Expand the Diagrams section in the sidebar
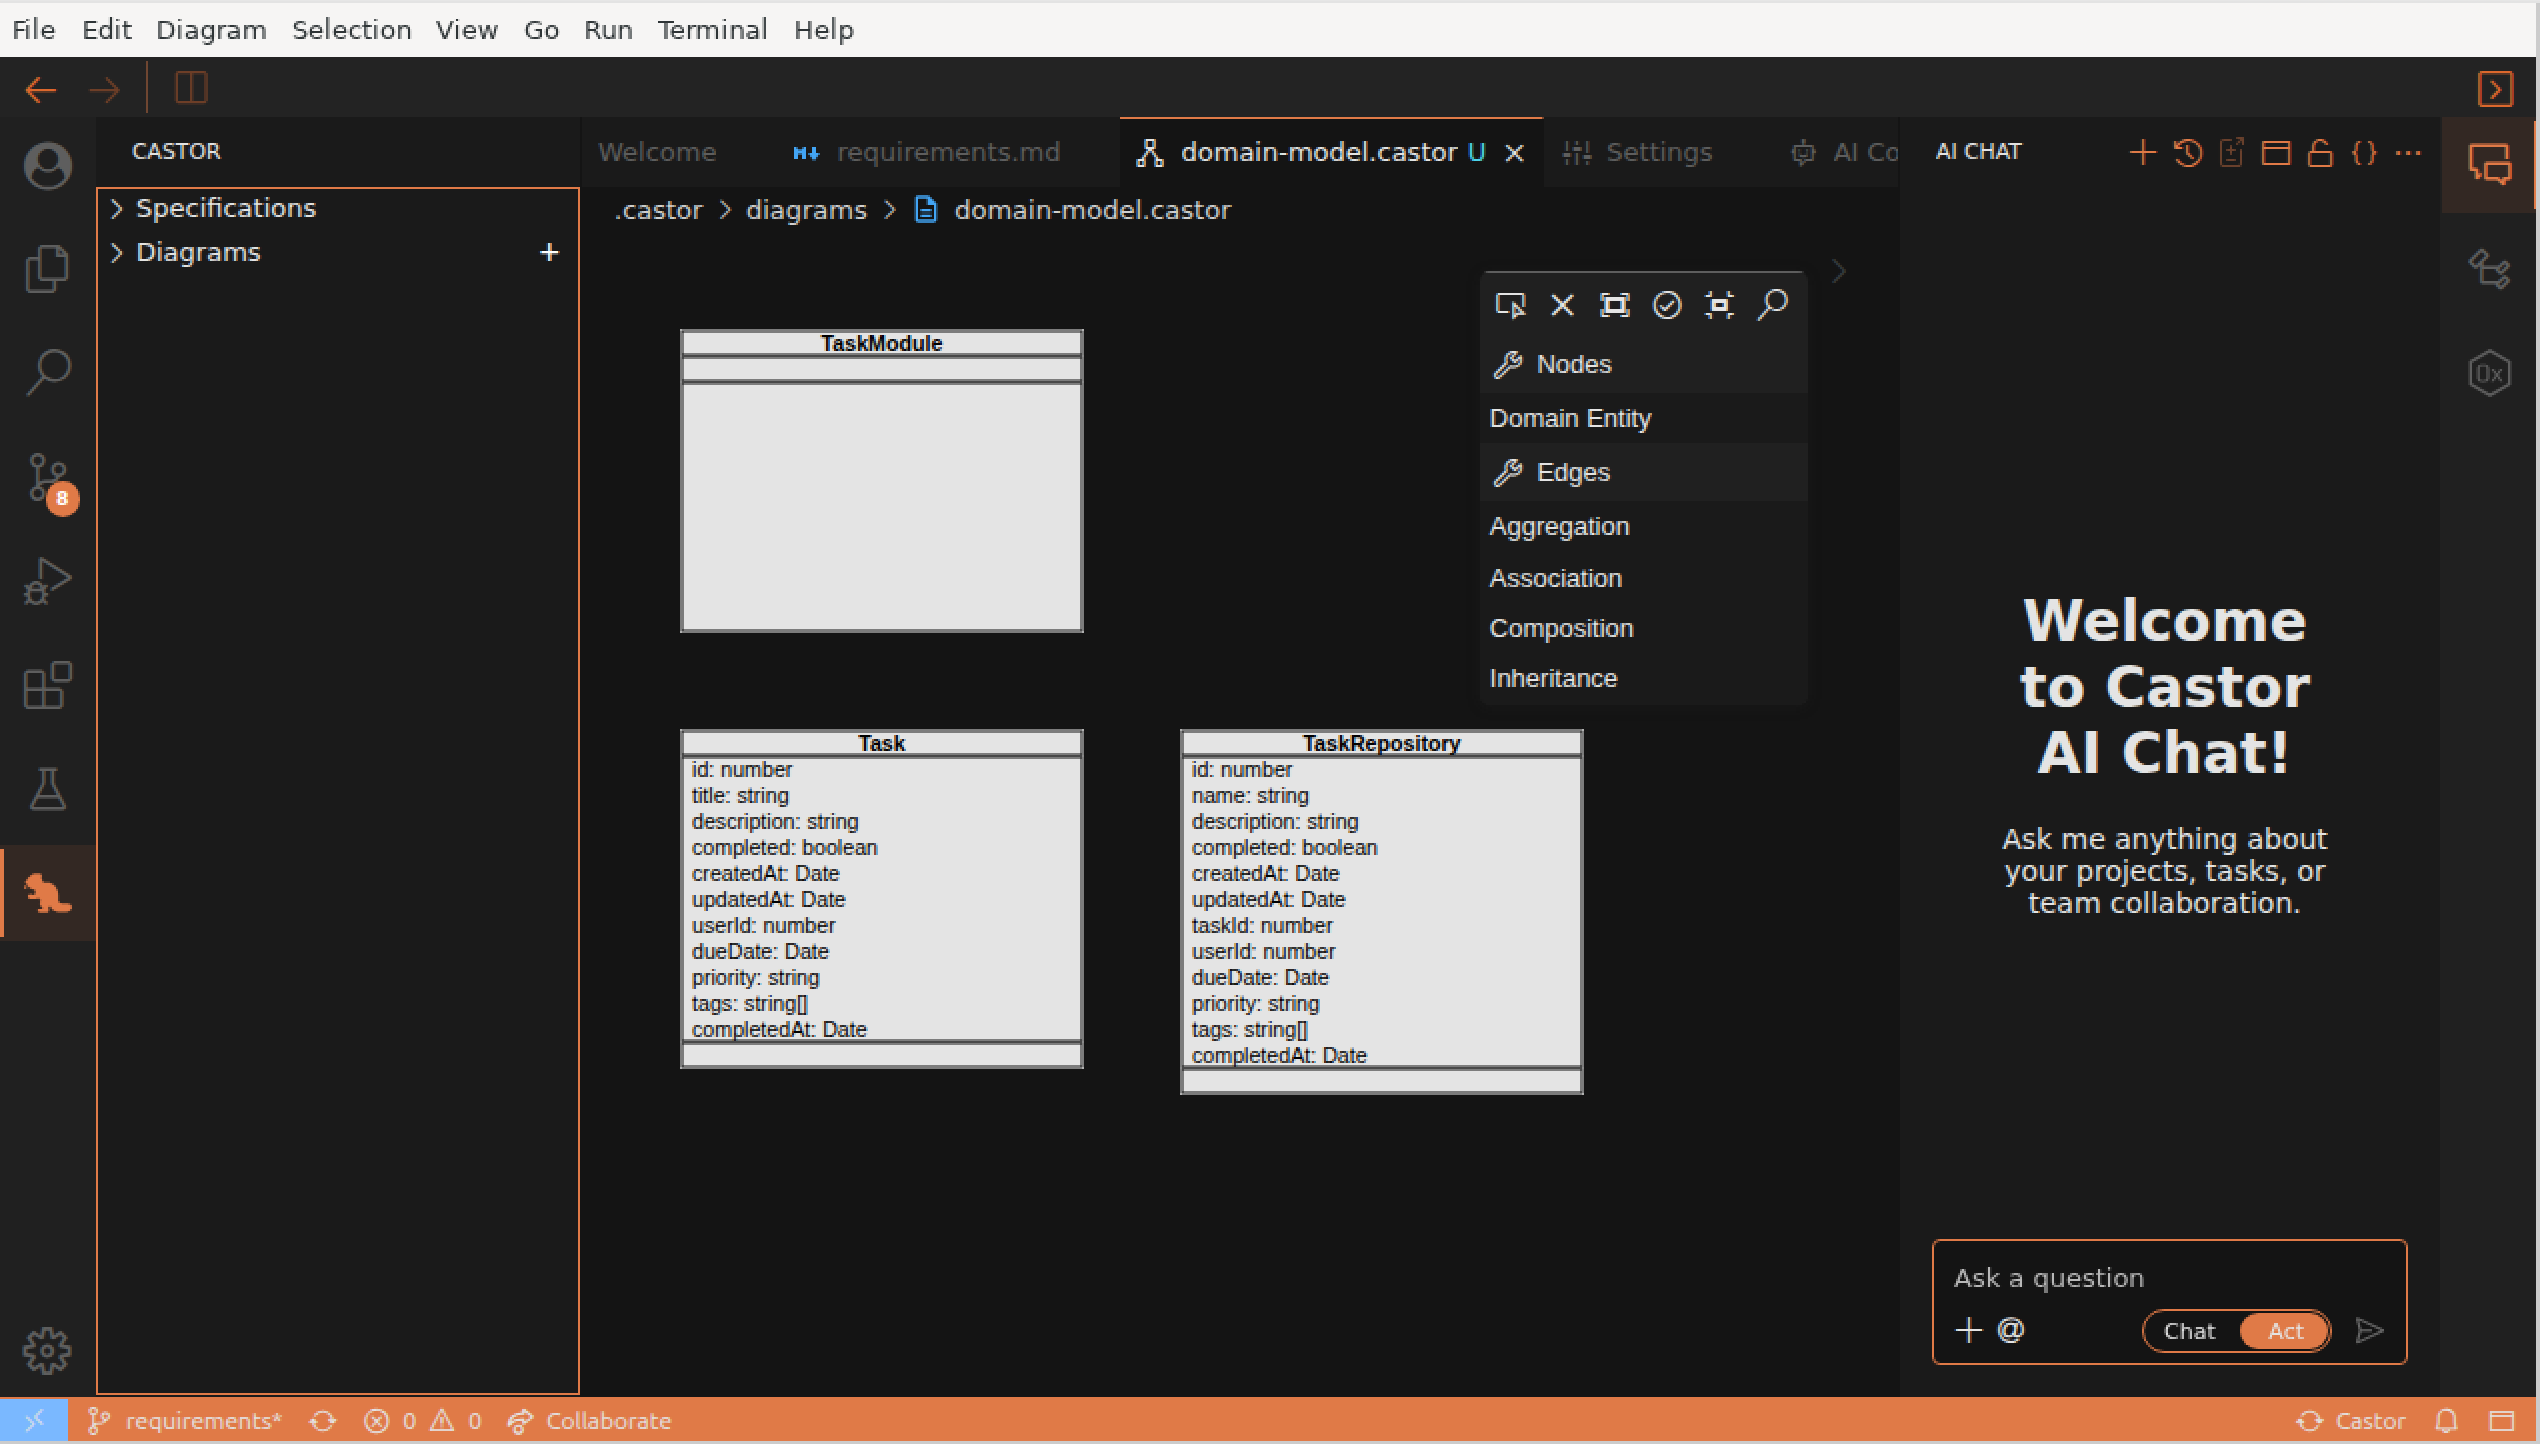The height and width of the screenshot is (1444, 2540). 197,251
